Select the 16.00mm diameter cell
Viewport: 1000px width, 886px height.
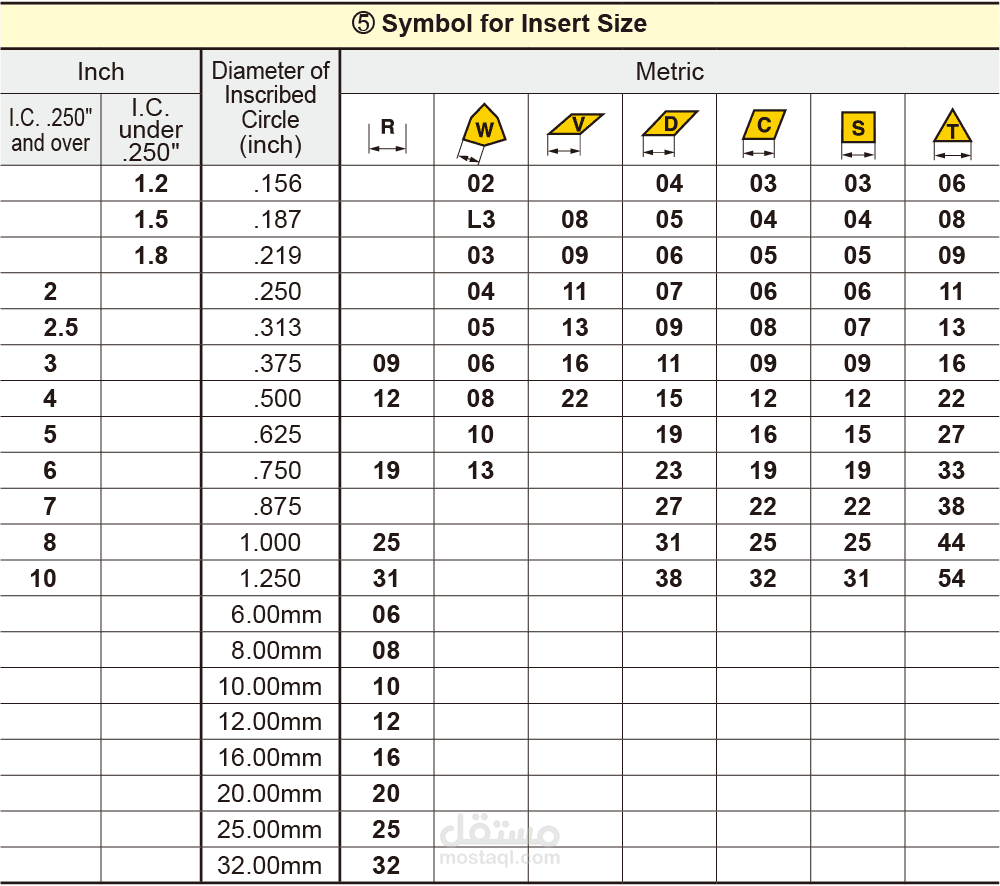[270, 758]
